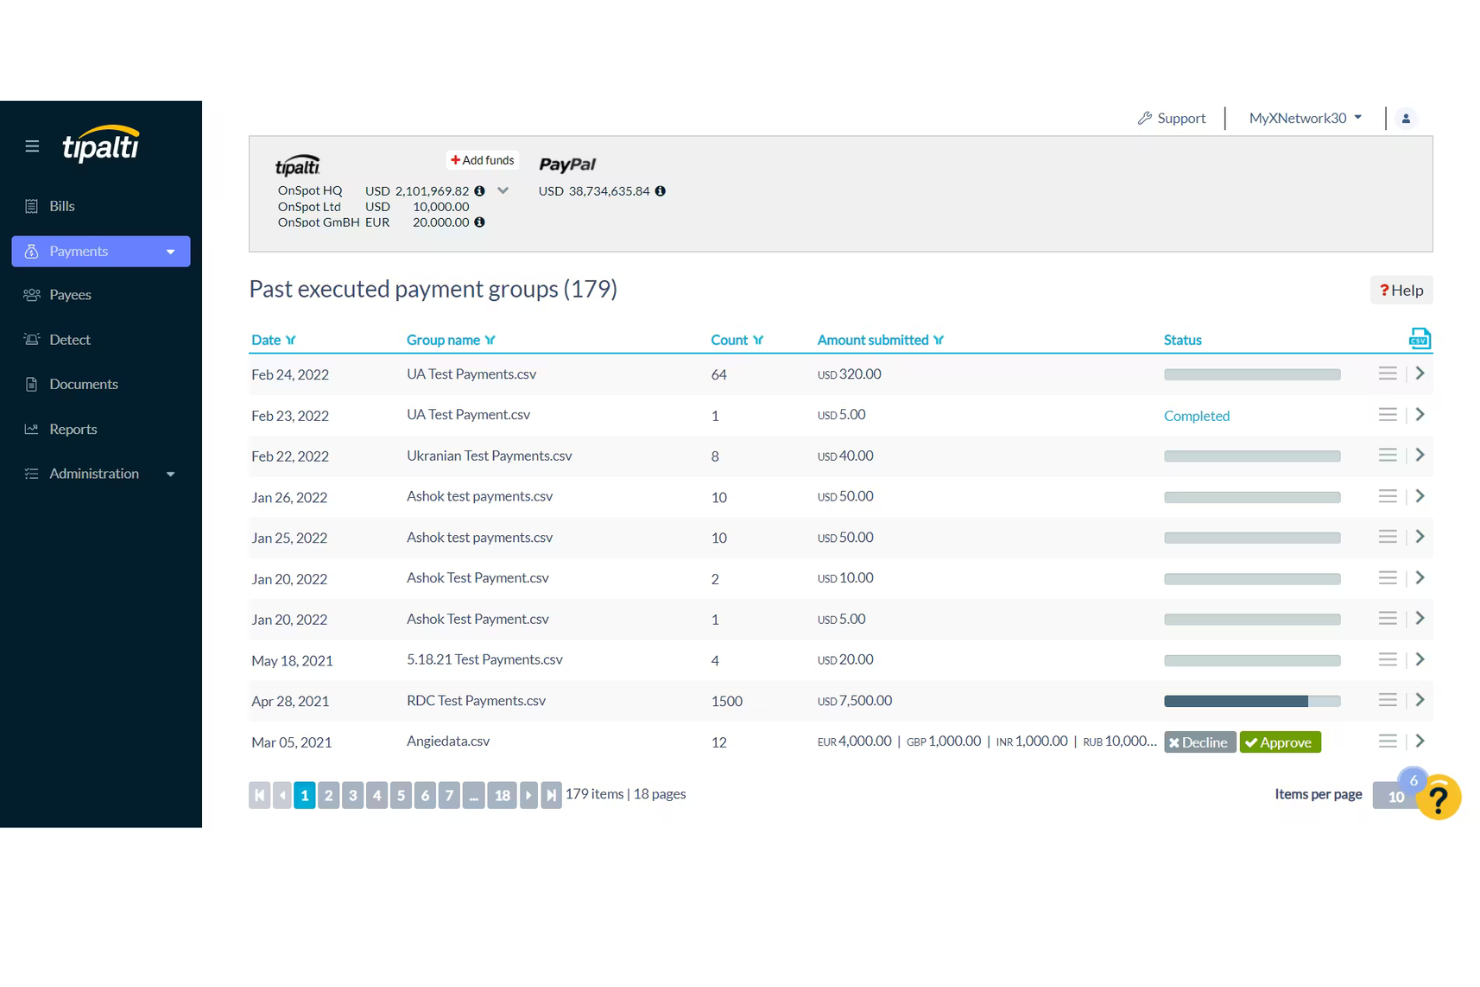The image size is (1480, 987).
Task: Sort the table by Amount submitted
Action: pyautogui.click(x=938, y=339)
